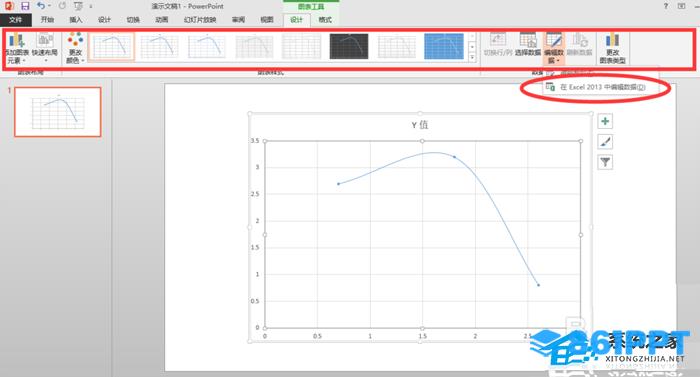Open the File tab

(16, 20)
